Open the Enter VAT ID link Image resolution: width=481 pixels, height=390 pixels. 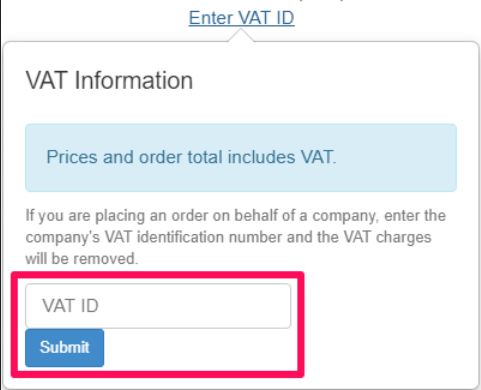pyautogui.click(x=241, y=18)
